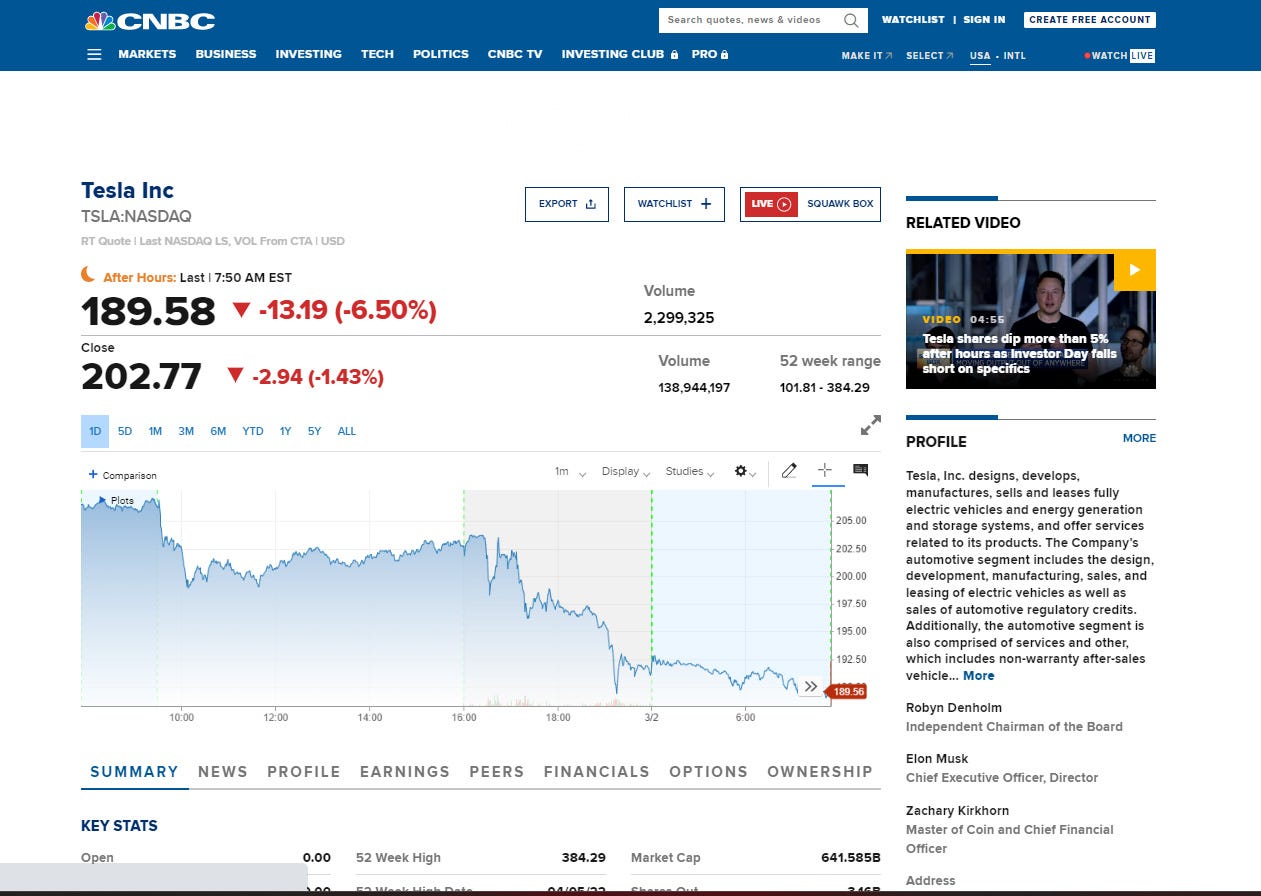Select the 1D chart range

95,432
